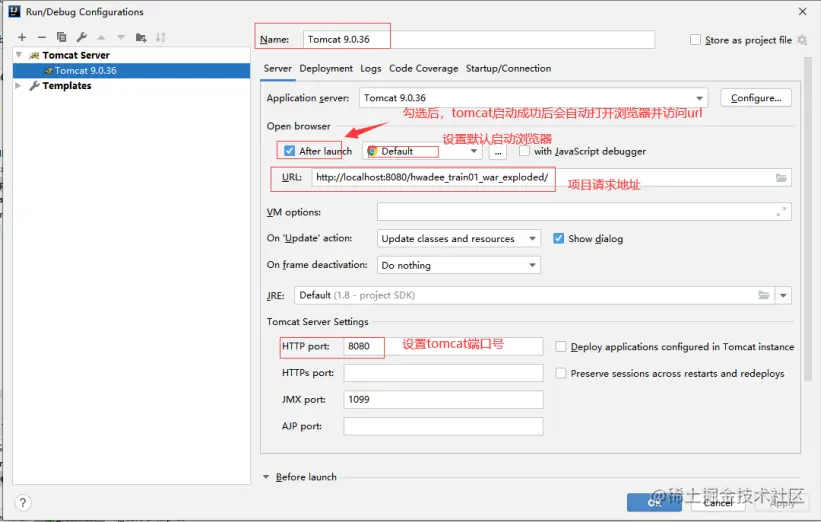Click the Cancel button

click(718, 503)
